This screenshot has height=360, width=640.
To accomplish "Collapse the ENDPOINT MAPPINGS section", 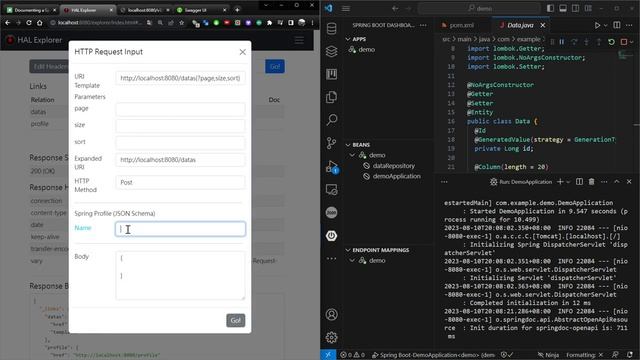I will tap(348, 250).
